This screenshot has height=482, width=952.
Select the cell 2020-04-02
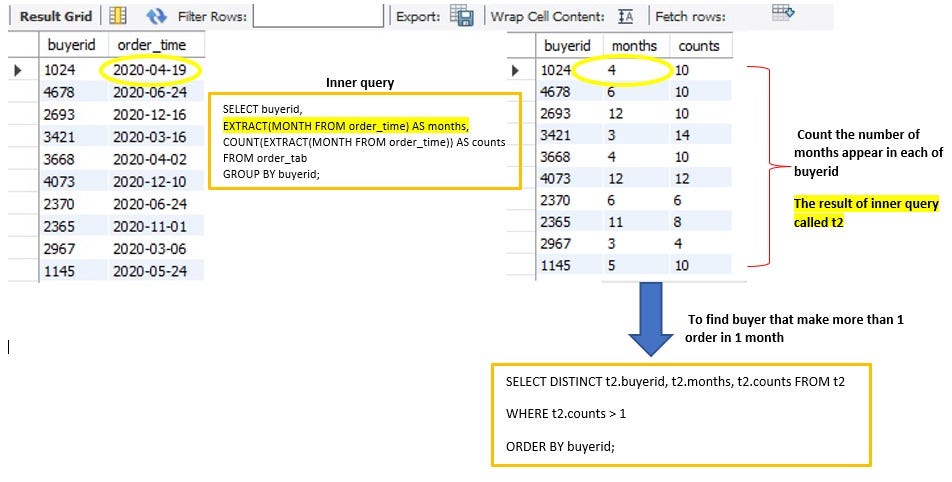click(x=150, y=160)
